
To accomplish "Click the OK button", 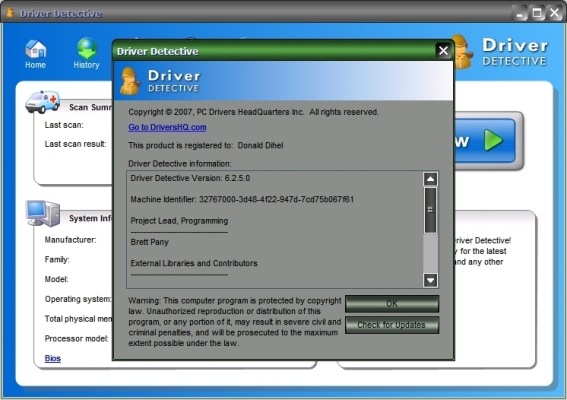I will point(392,303).
